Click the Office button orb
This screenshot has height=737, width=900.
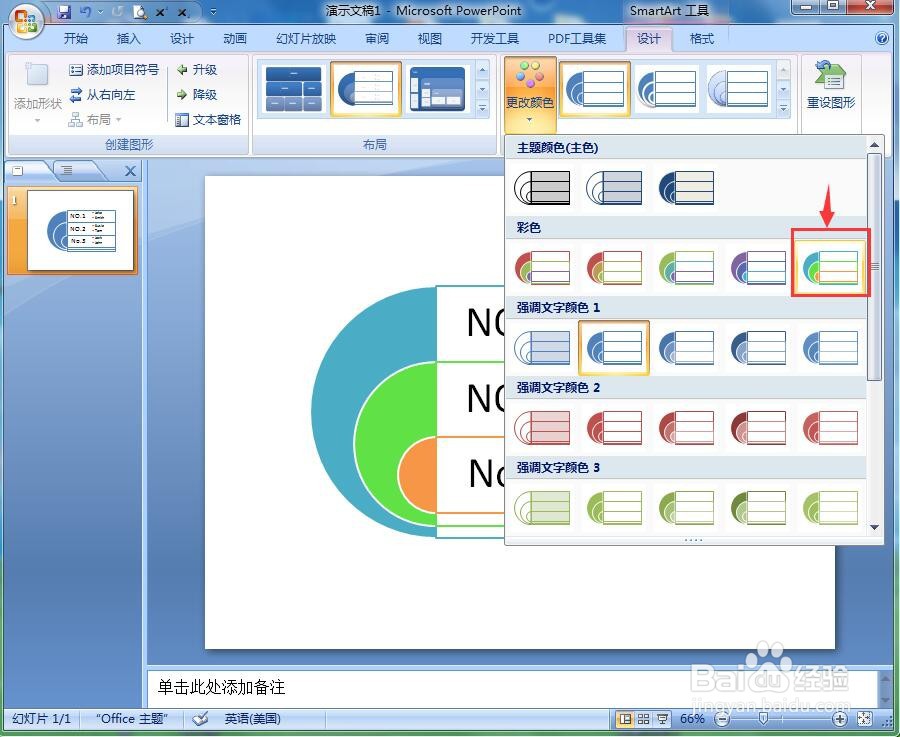[x=25, y=23]
